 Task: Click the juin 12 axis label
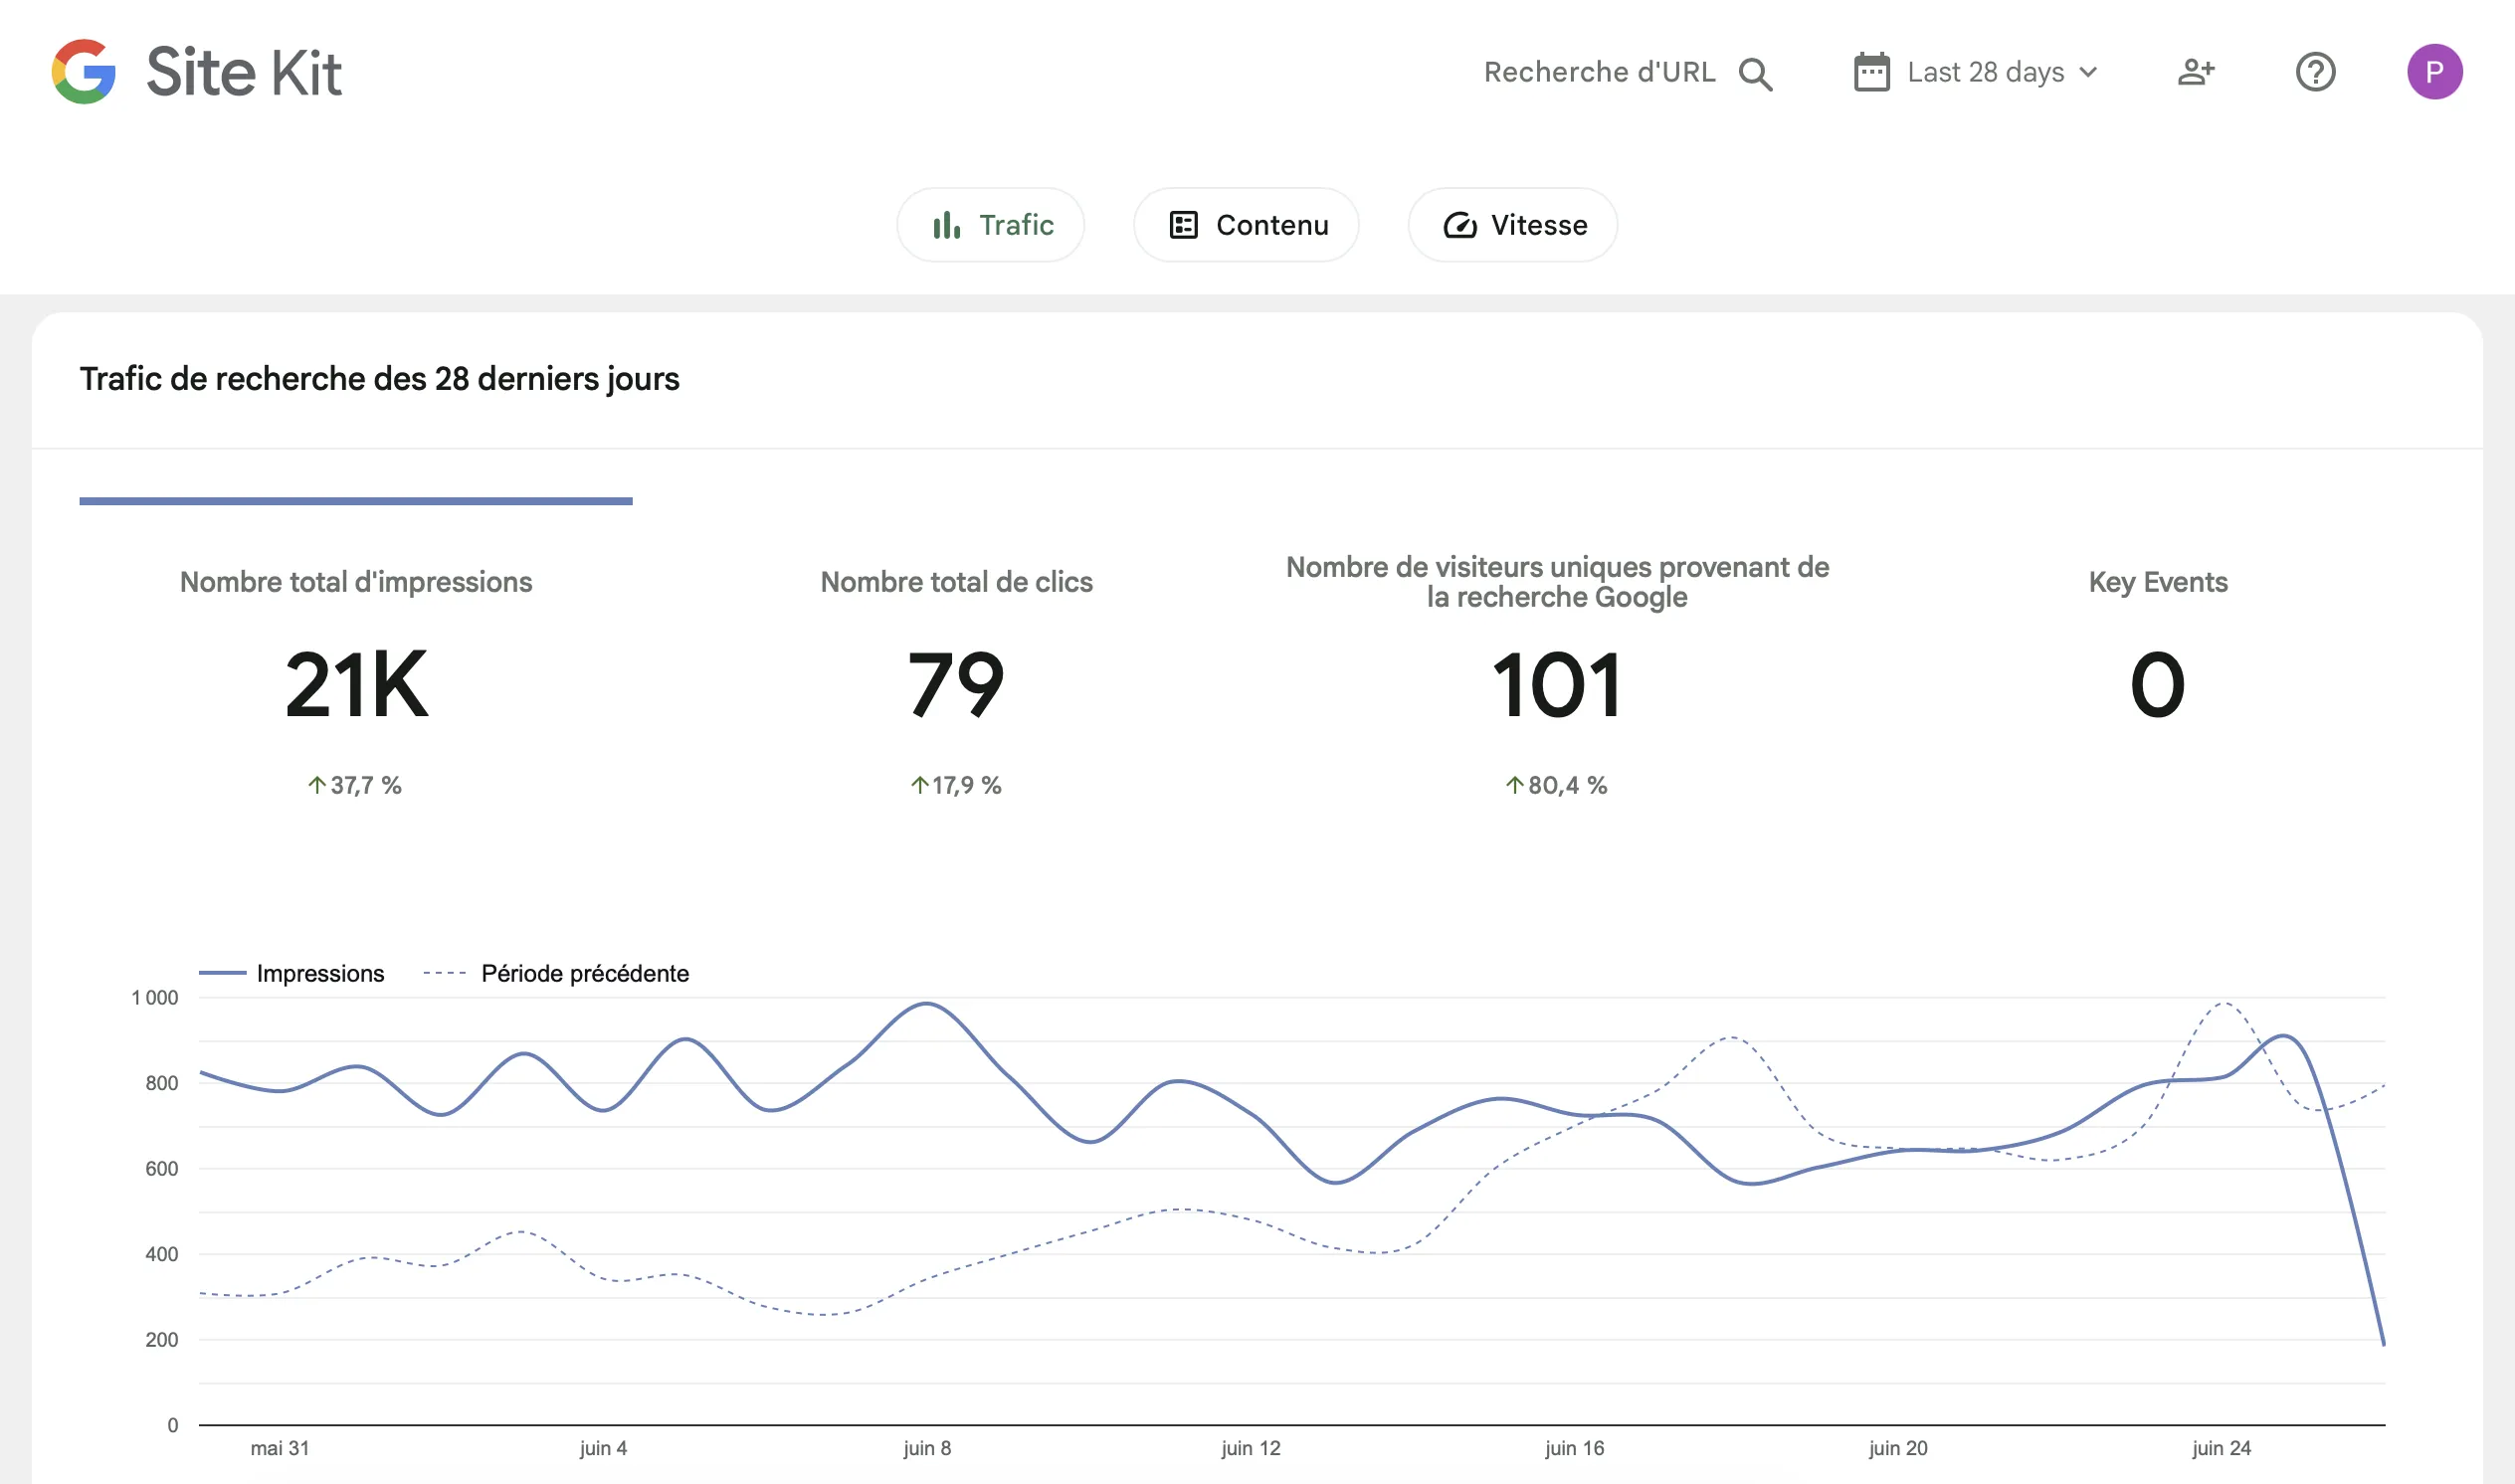[1250, 1448]
